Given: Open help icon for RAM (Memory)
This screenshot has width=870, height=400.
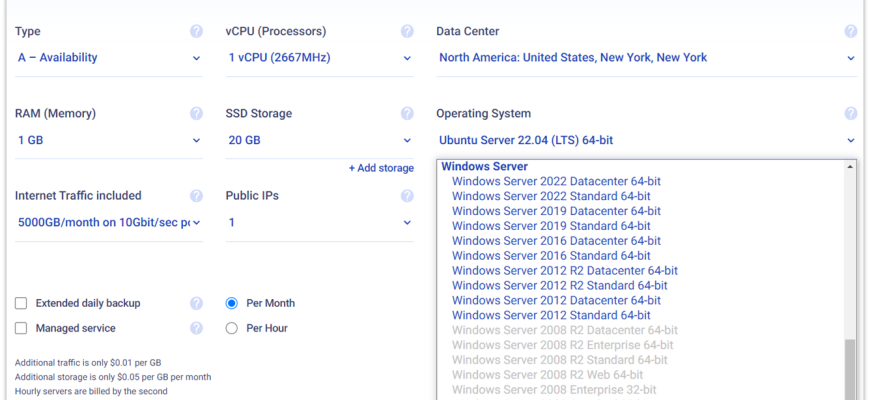Looking at the screenshot, I should click(x=196, y=114).
